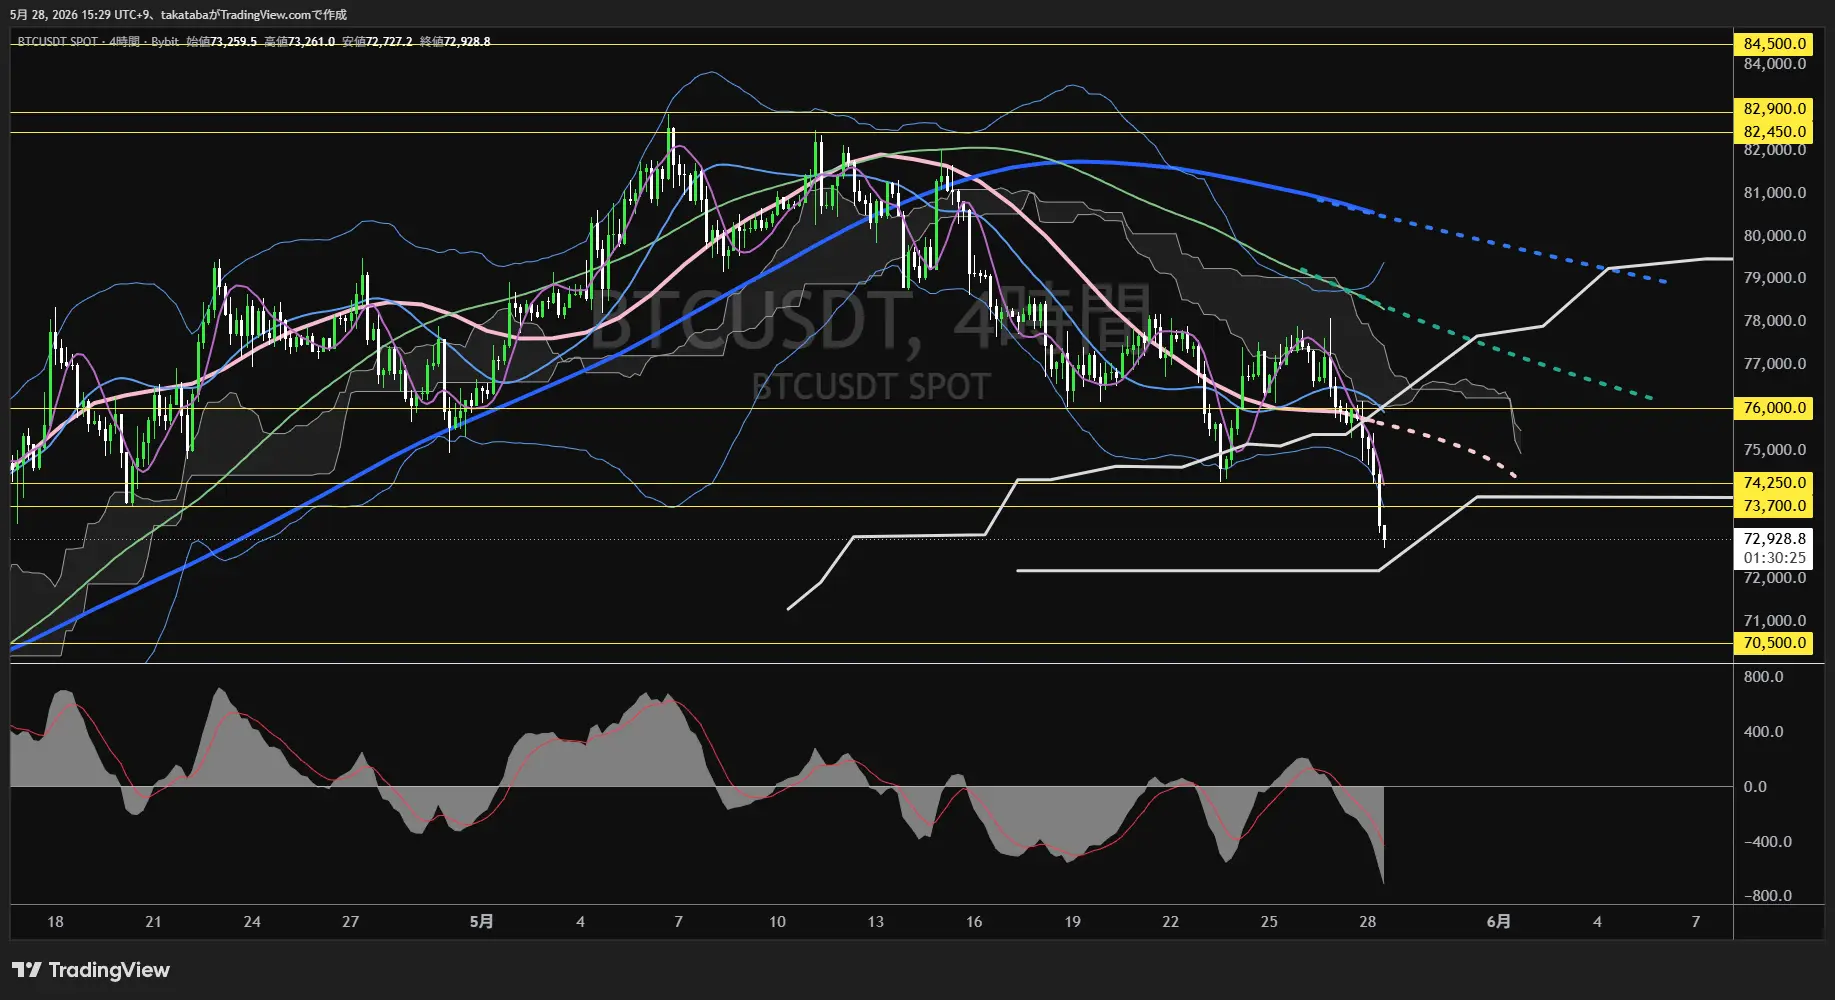1835x1000 pixels.
Task: Click the chart creation timestamp header
Action: click(178, 15)
